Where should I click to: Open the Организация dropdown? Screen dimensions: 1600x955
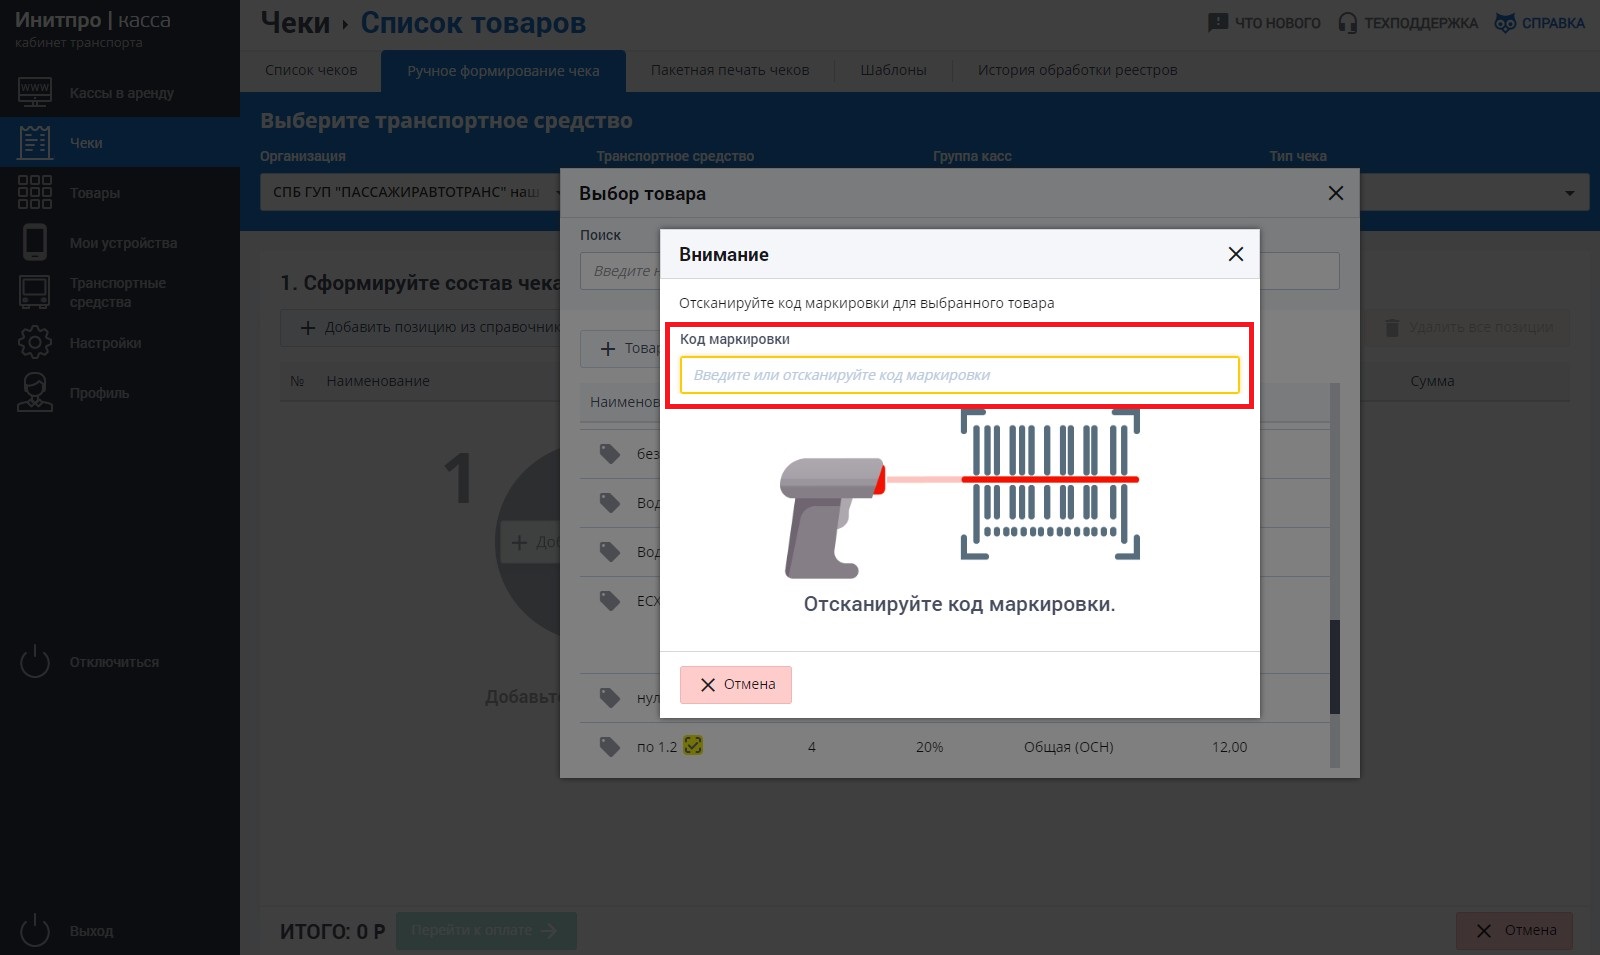pyautogui.click(x=411, y=192)
